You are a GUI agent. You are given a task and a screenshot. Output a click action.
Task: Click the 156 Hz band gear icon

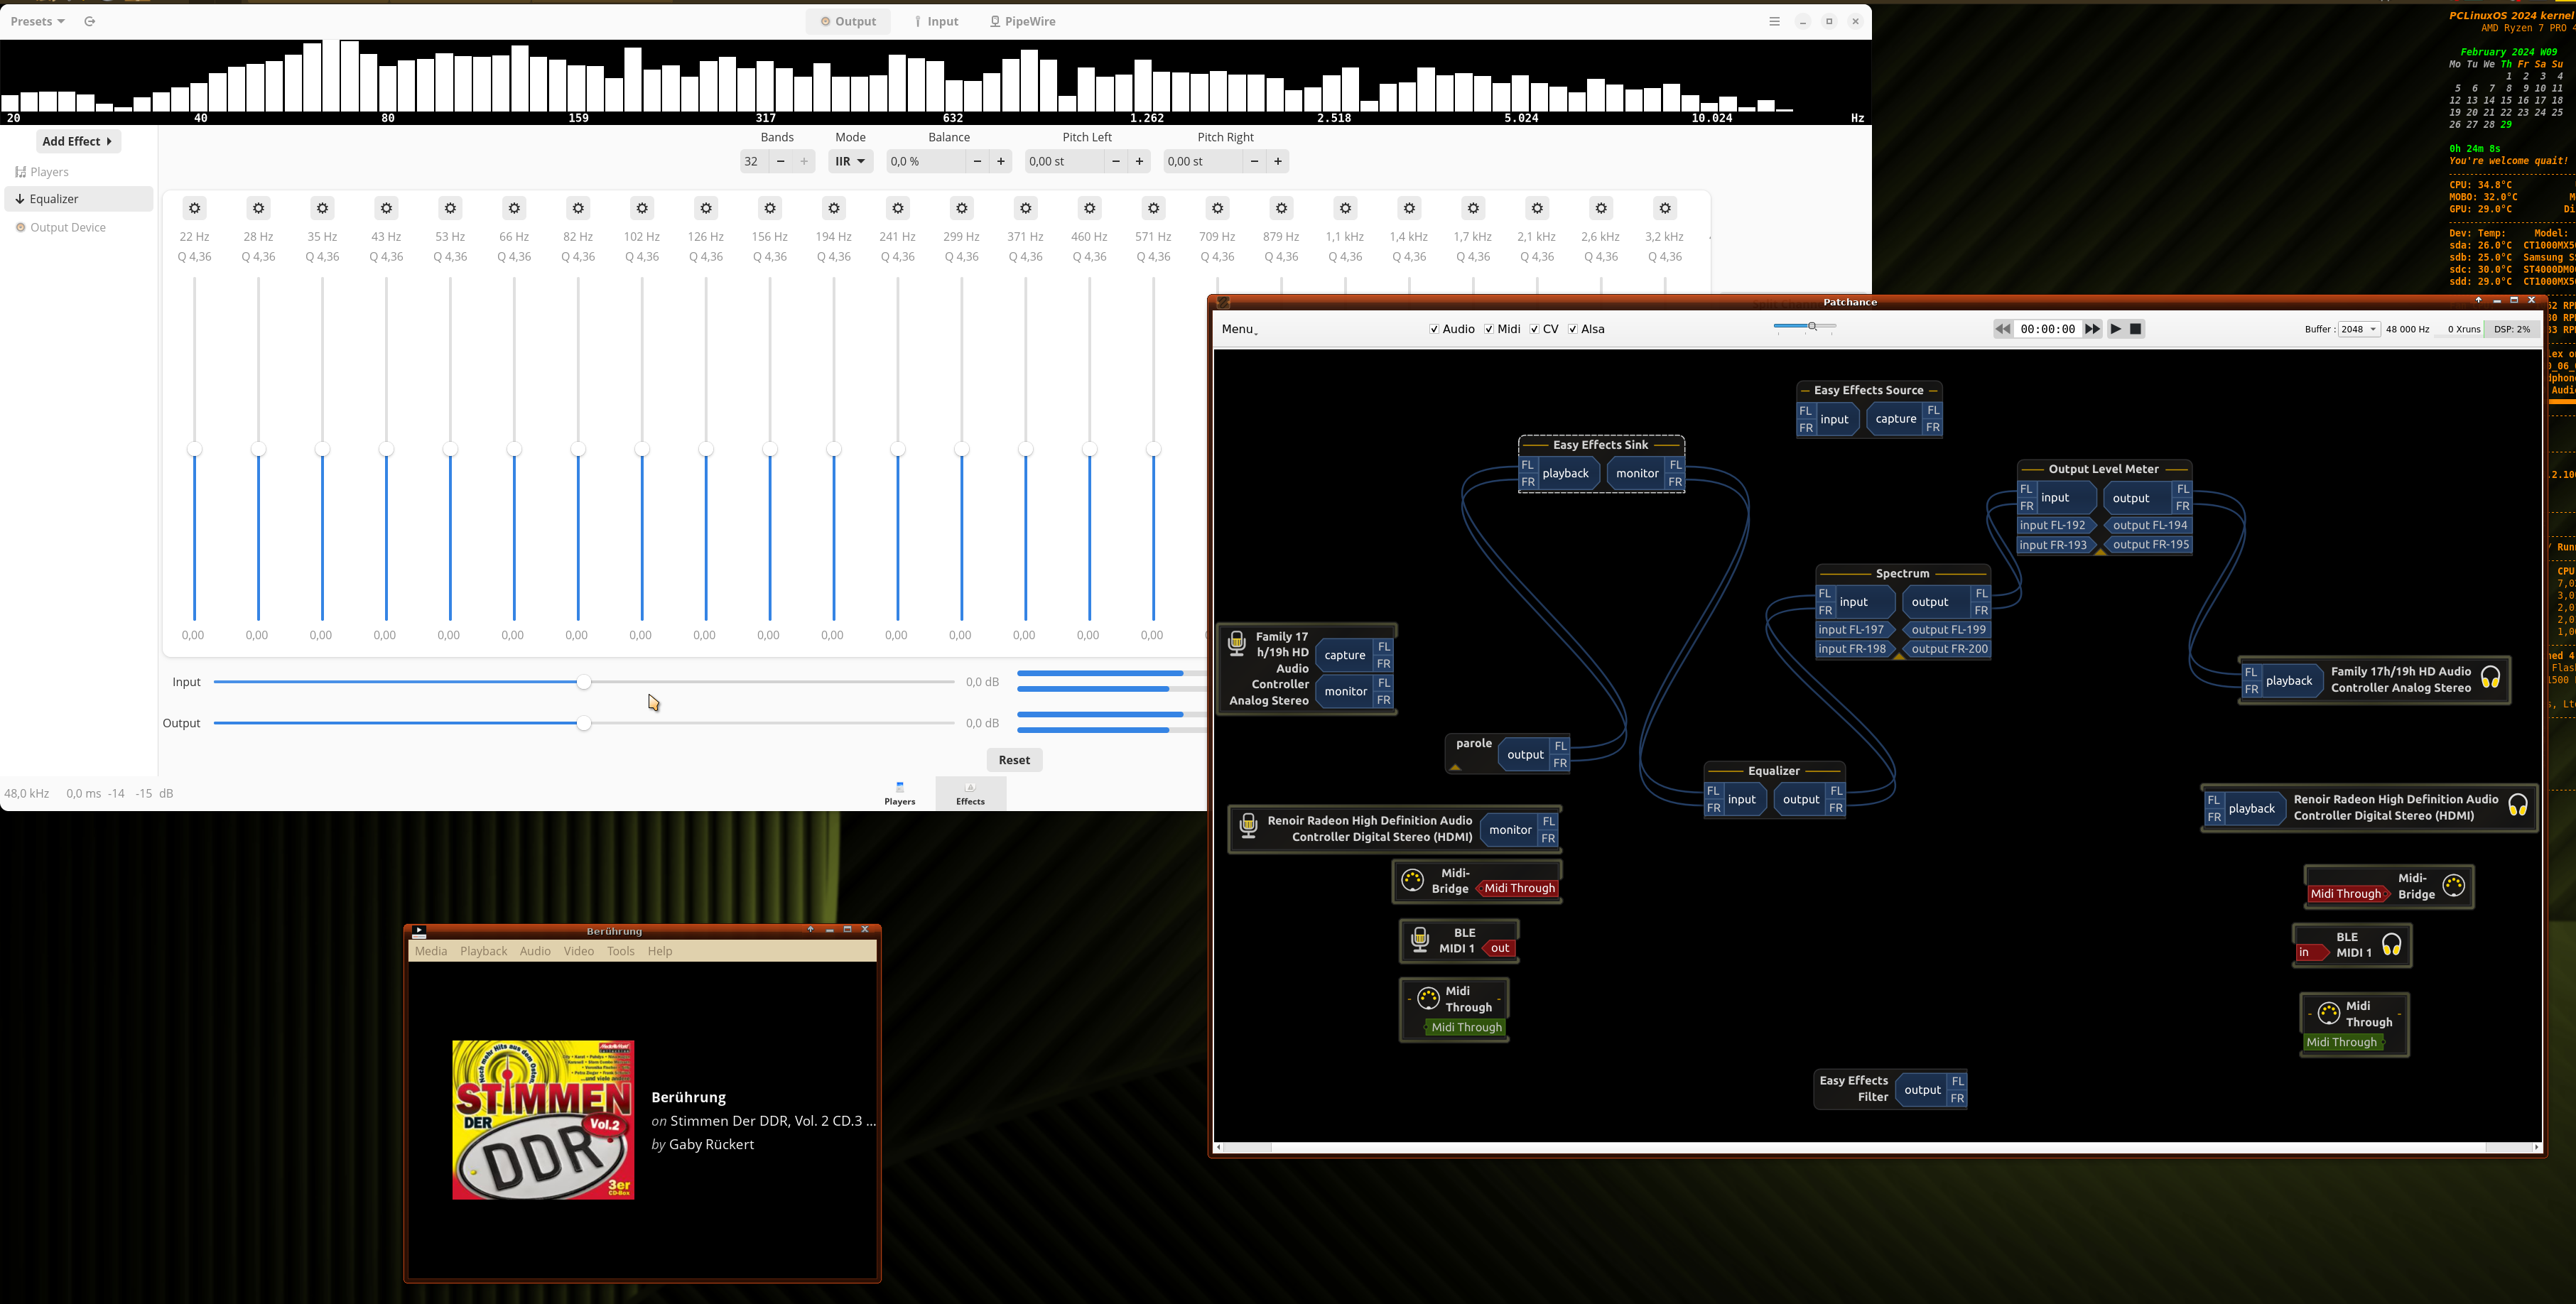click(770, 208)
